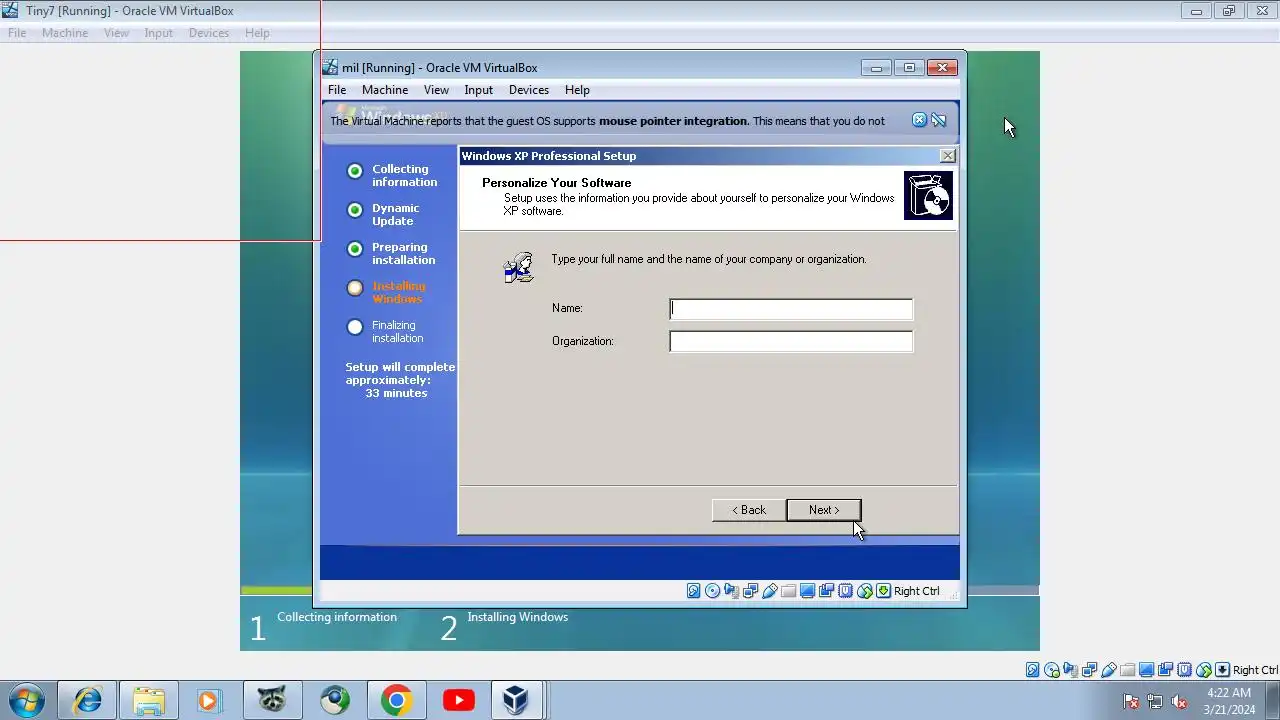Click the muted volume tray icon
The image size is (1280, 720).
pos(1179,701)
